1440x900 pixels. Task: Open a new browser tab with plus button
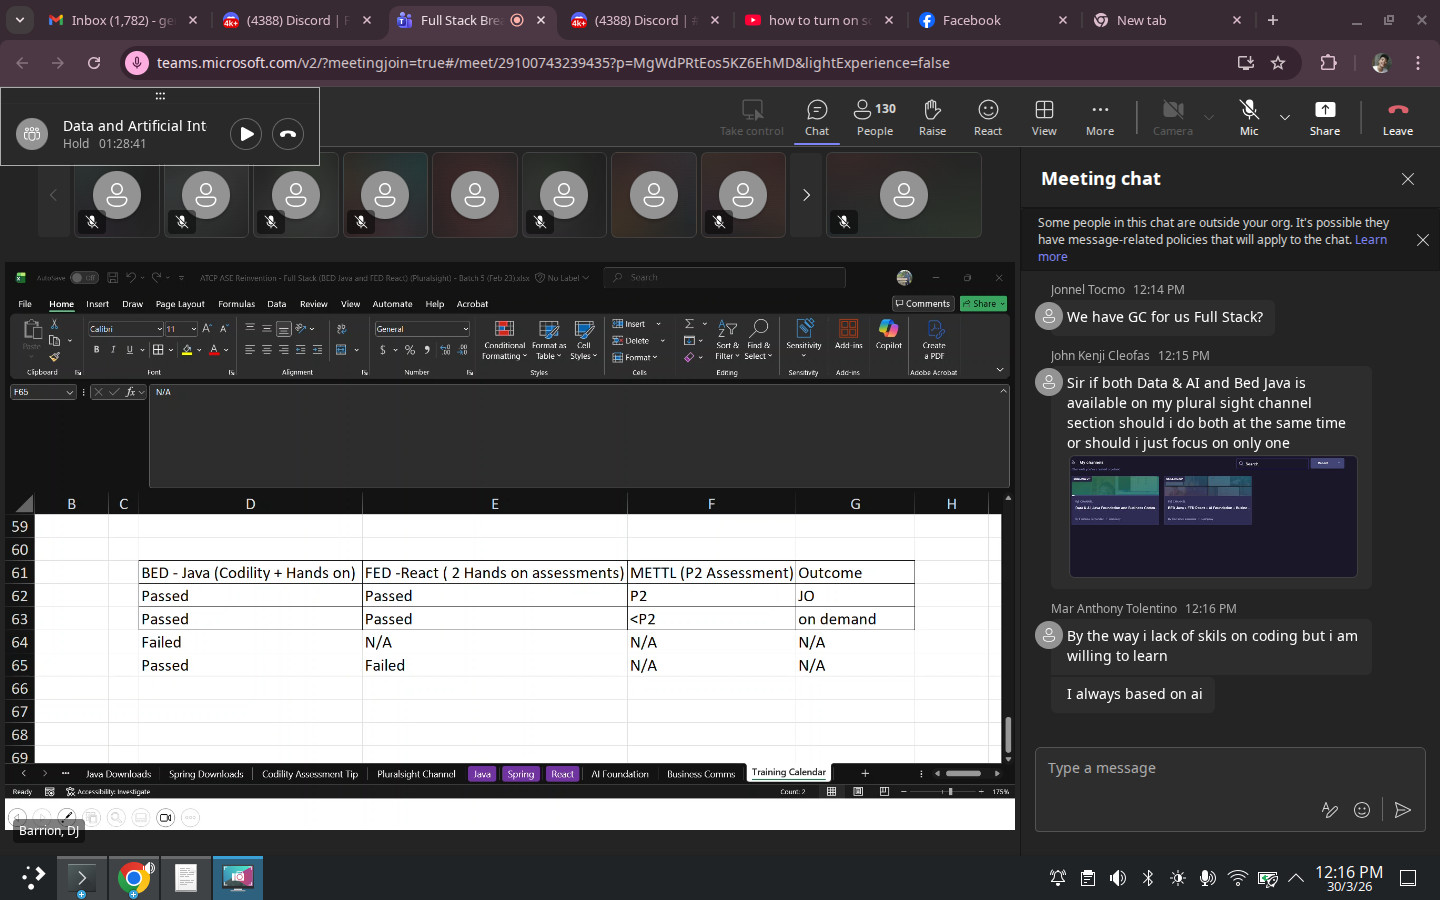click(1273, 20)
